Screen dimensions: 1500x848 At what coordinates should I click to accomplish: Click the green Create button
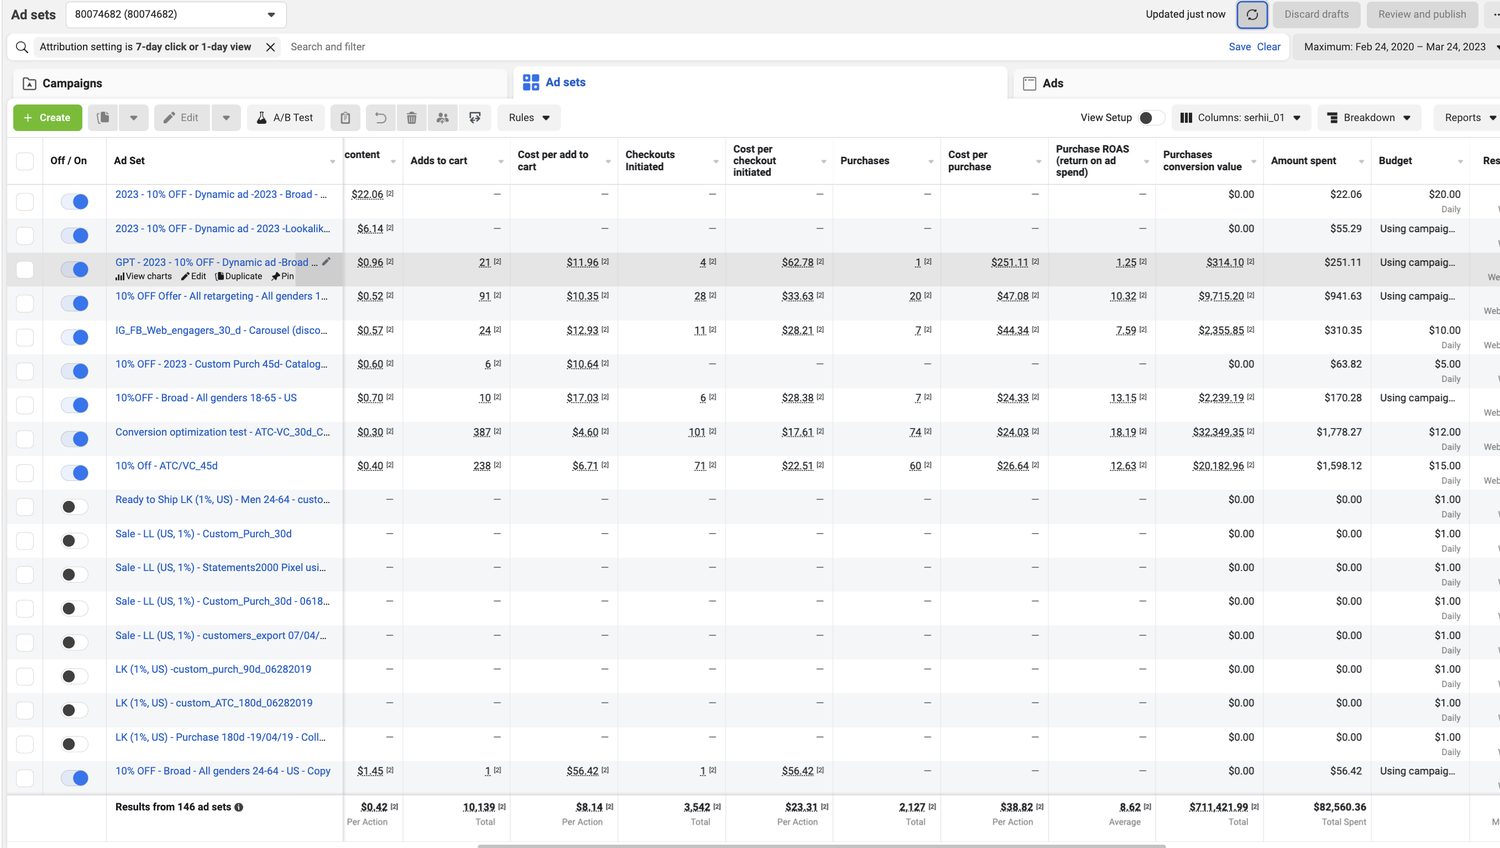[47, 118]
